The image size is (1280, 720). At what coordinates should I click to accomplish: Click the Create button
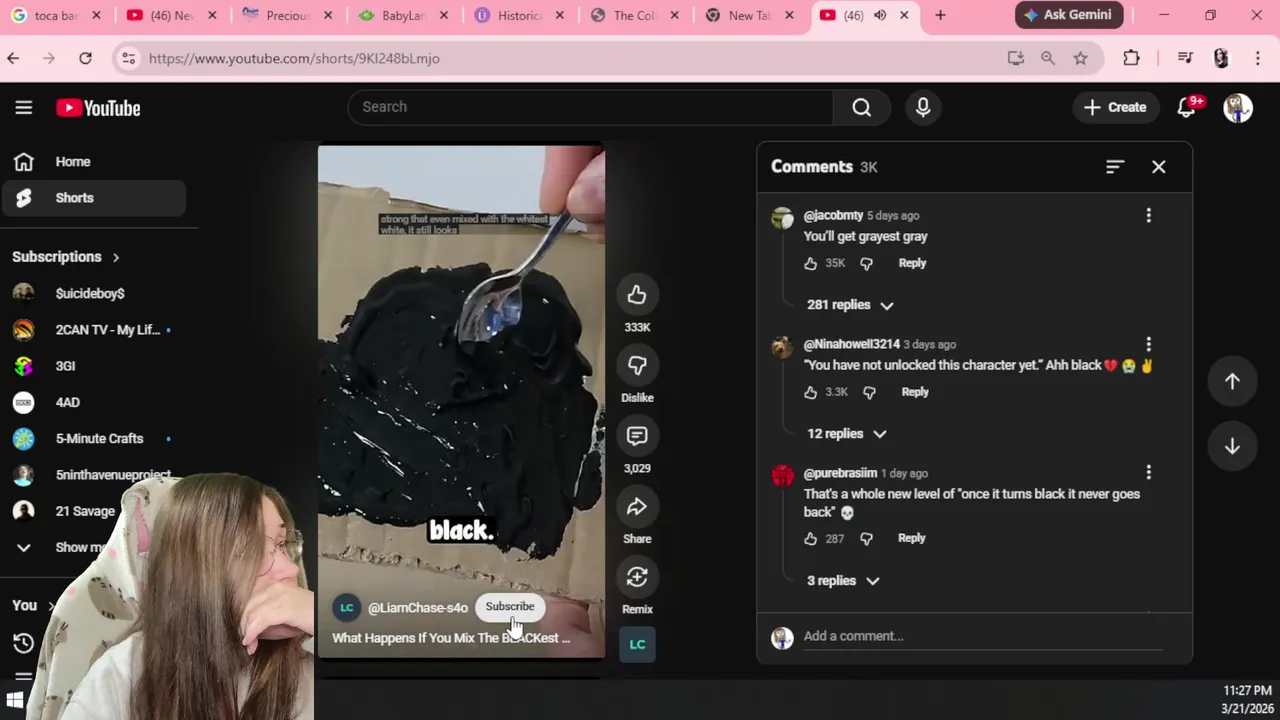point(1115,107)
